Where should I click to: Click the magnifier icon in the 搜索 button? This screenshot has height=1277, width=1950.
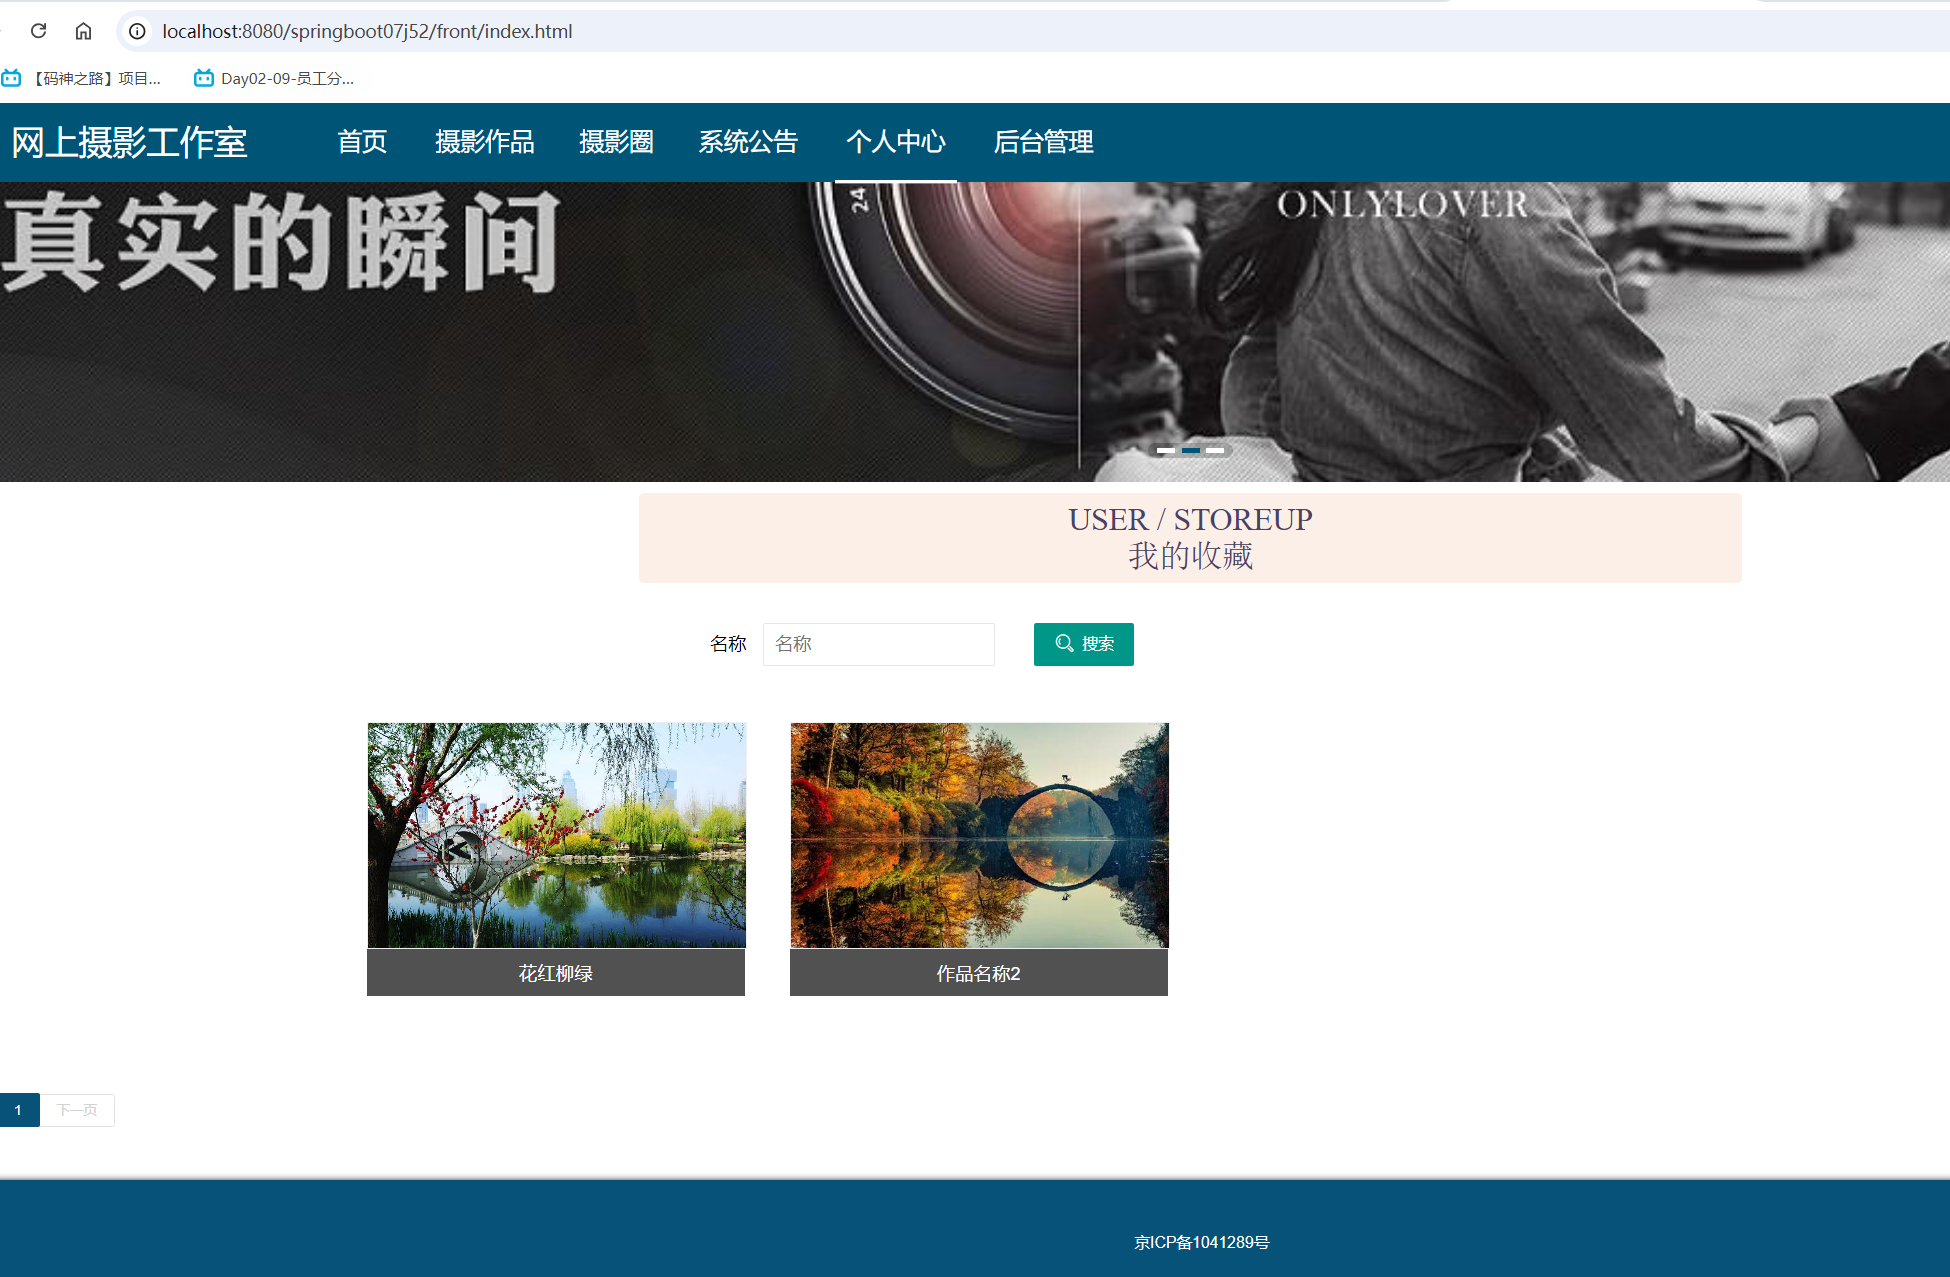tap(1064, 644)
